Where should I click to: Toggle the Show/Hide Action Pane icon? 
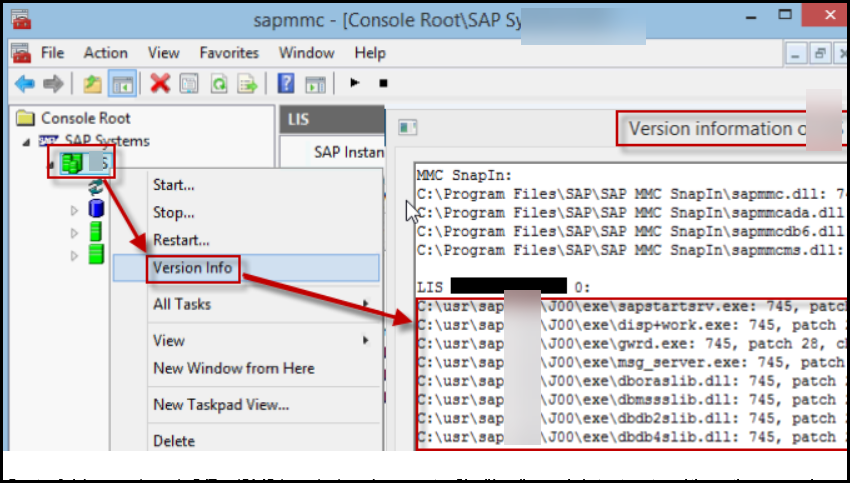pyautogui.click(x=315, y=84)
